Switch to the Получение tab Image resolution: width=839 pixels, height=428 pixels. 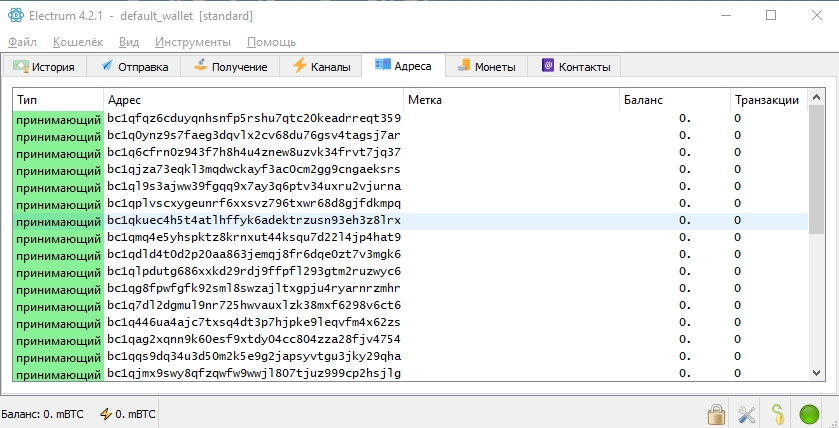pos(231,66)
